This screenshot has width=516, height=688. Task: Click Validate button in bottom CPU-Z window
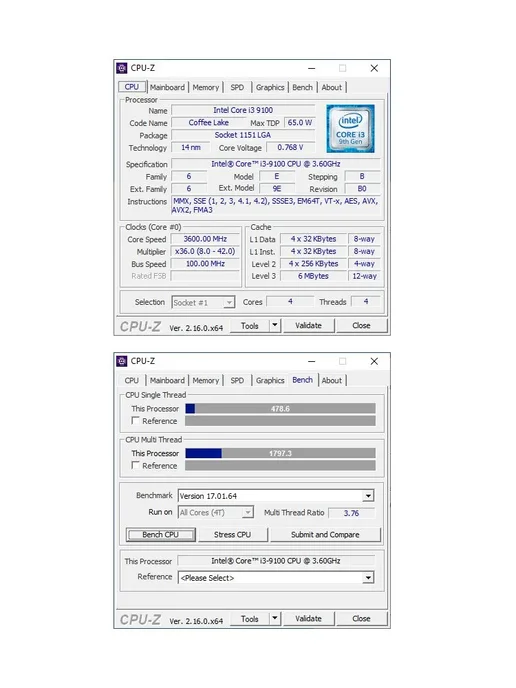pyautogui.click(x=308, y=619)
